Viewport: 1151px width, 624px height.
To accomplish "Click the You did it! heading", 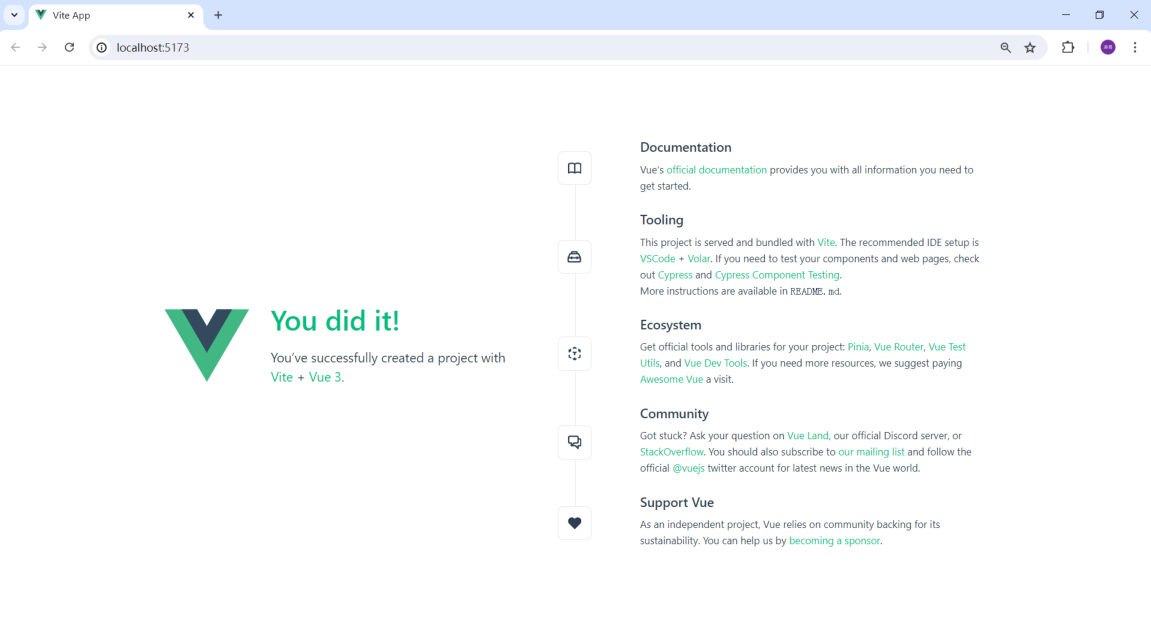I will (x=335, y=321).
